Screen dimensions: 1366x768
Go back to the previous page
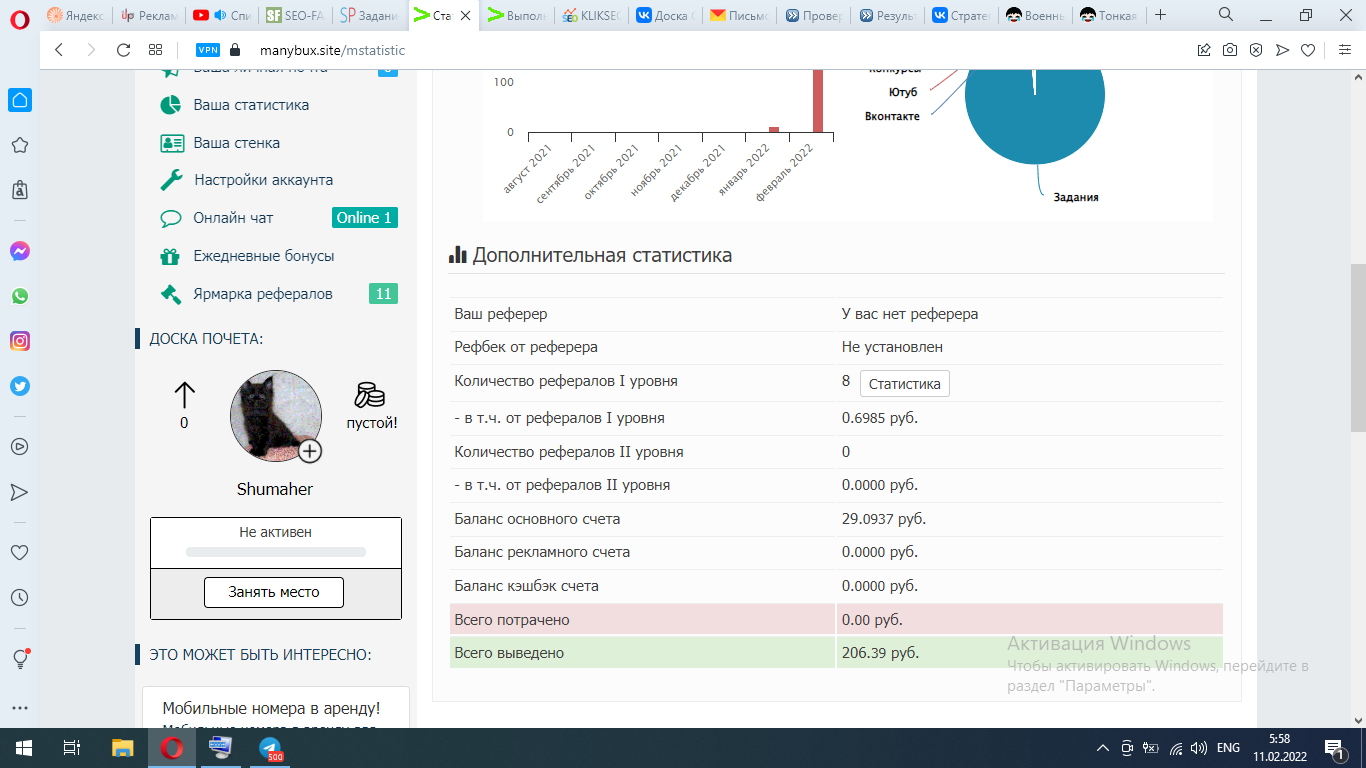(59, 50)
